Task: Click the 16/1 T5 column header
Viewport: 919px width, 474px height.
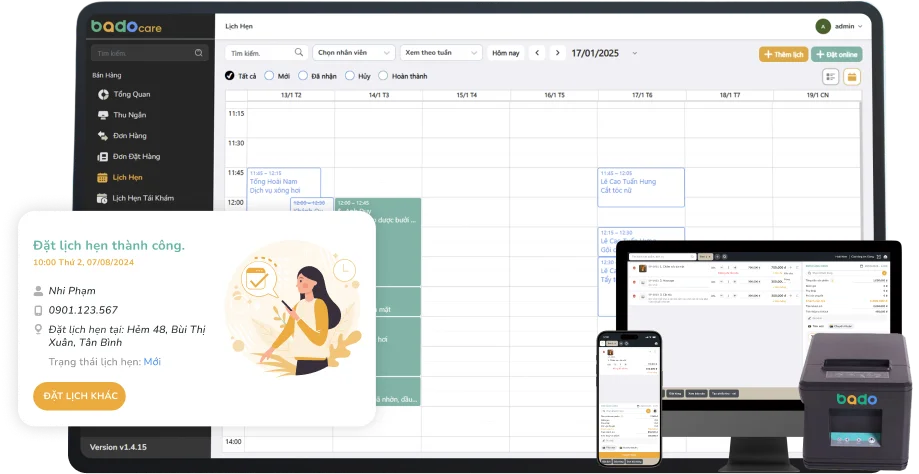Action: tap(554, 95)
